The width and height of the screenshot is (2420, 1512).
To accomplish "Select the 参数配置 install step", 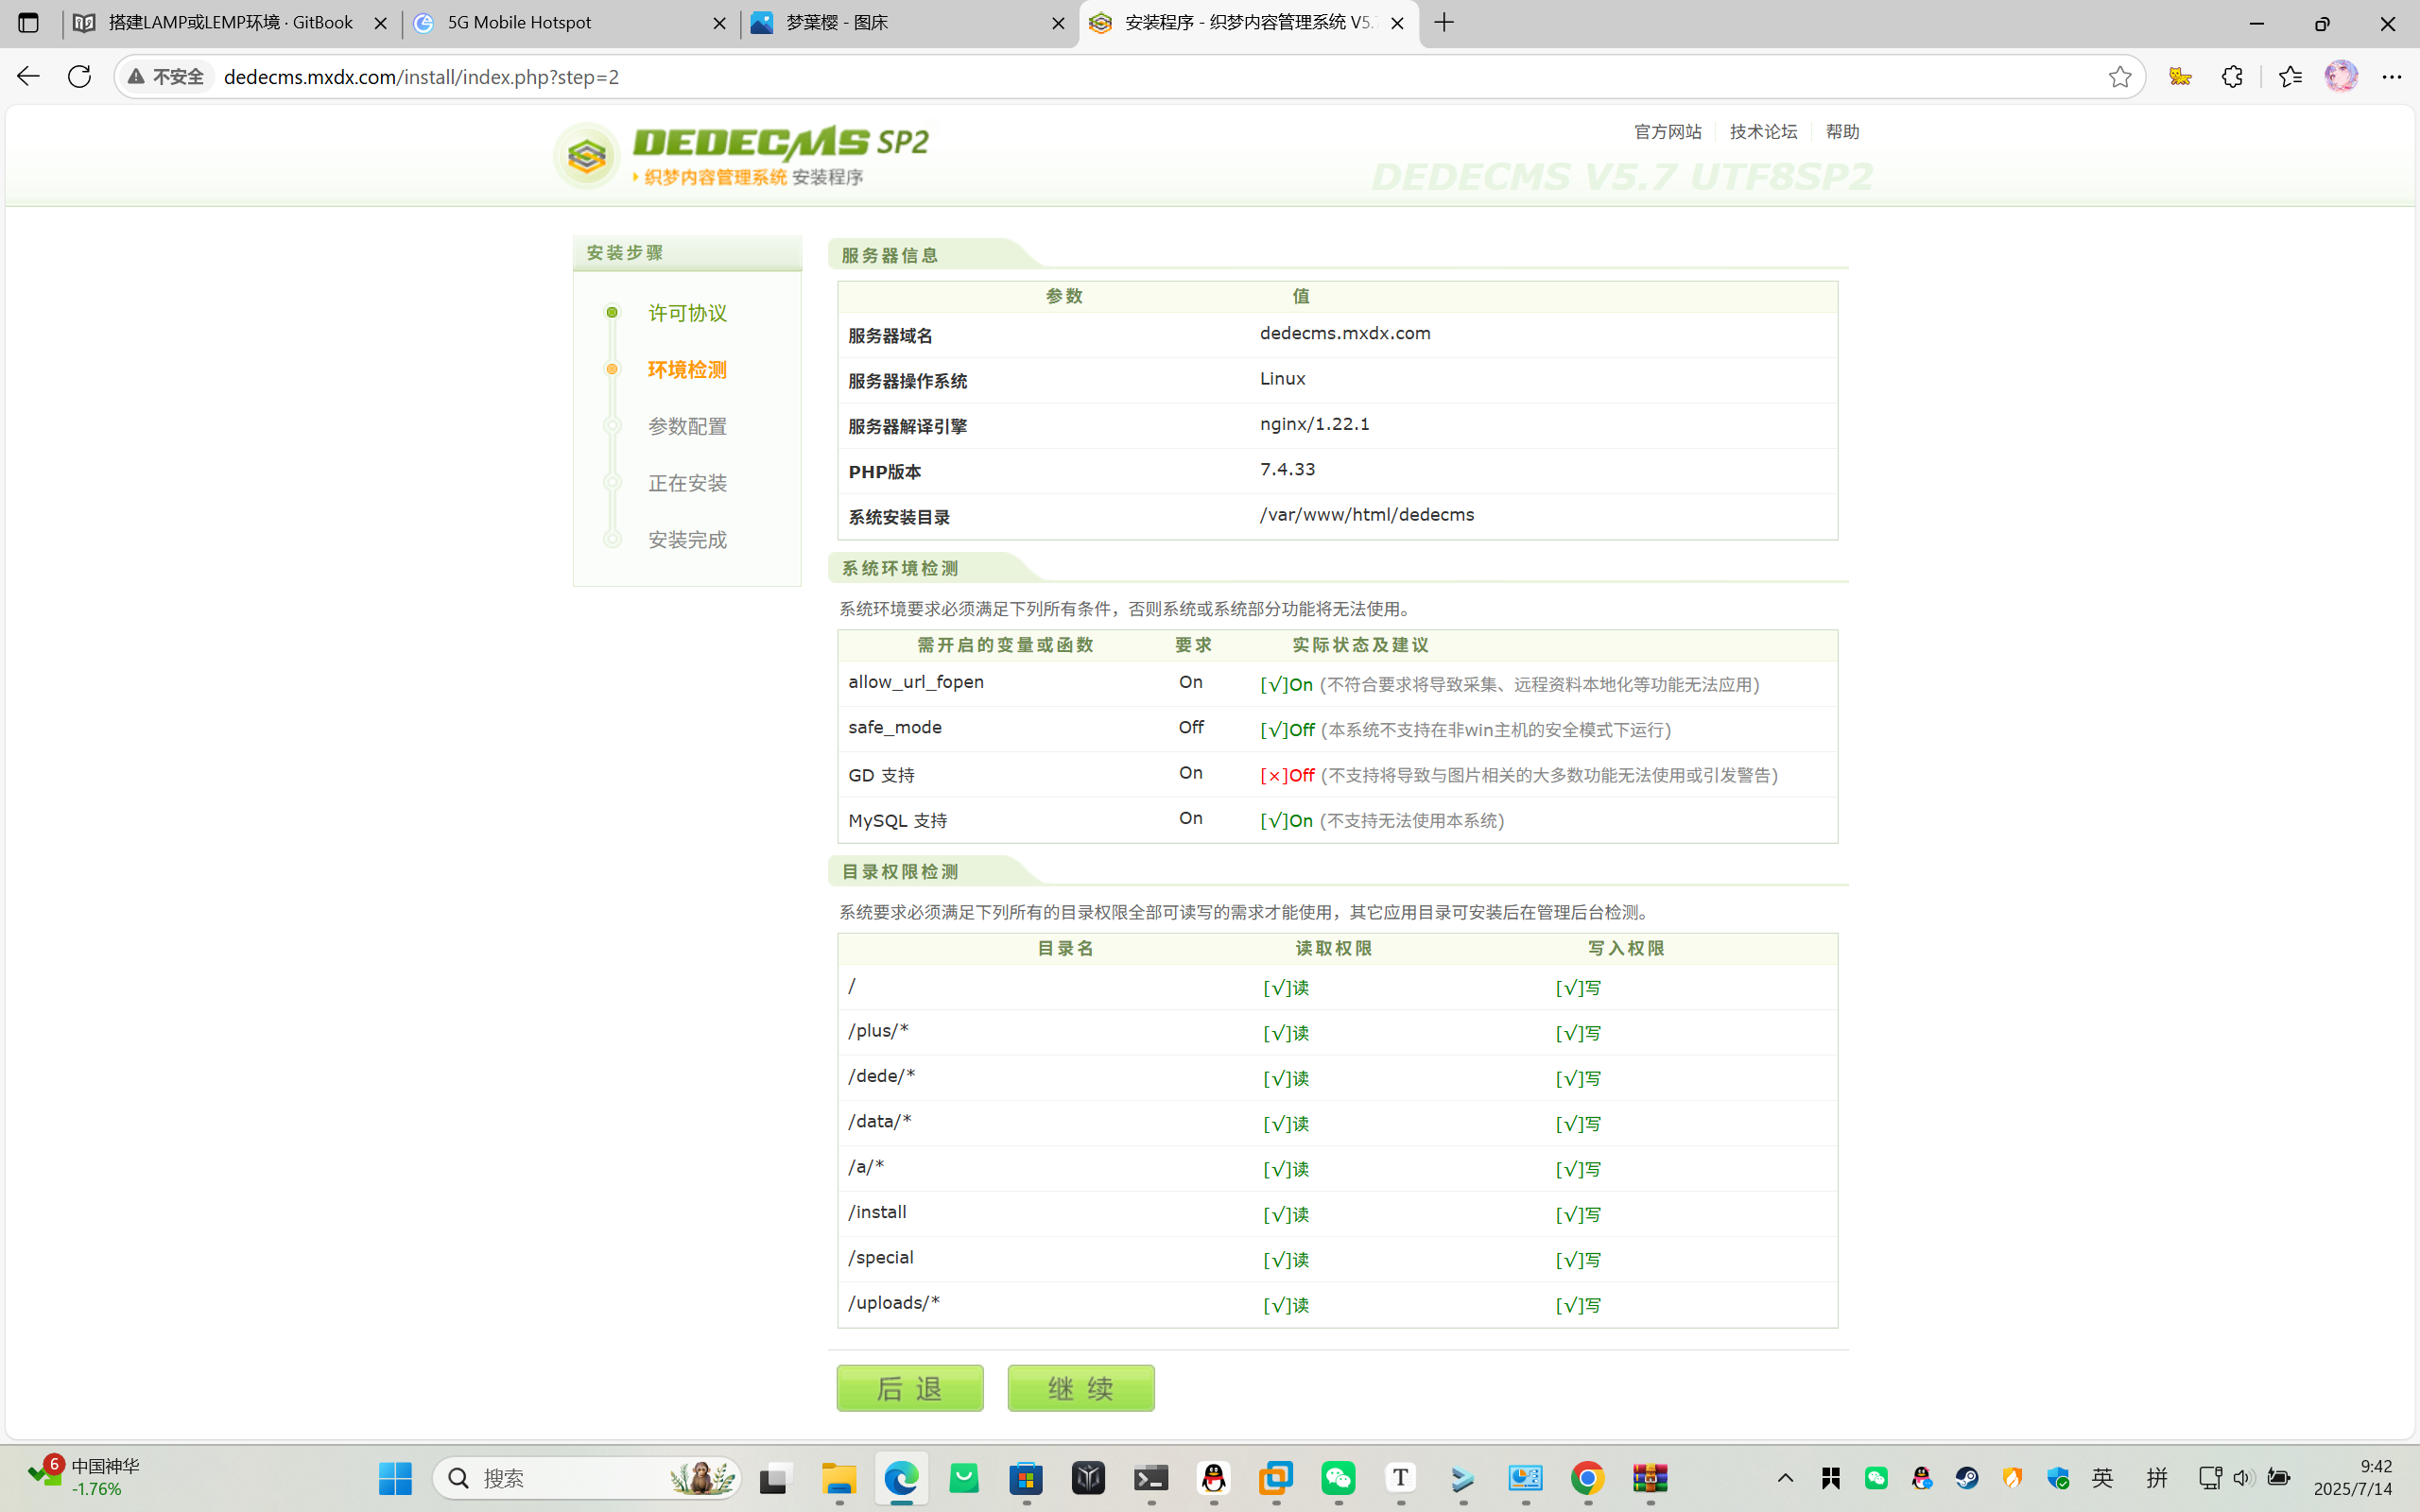I will coord(687,427).
